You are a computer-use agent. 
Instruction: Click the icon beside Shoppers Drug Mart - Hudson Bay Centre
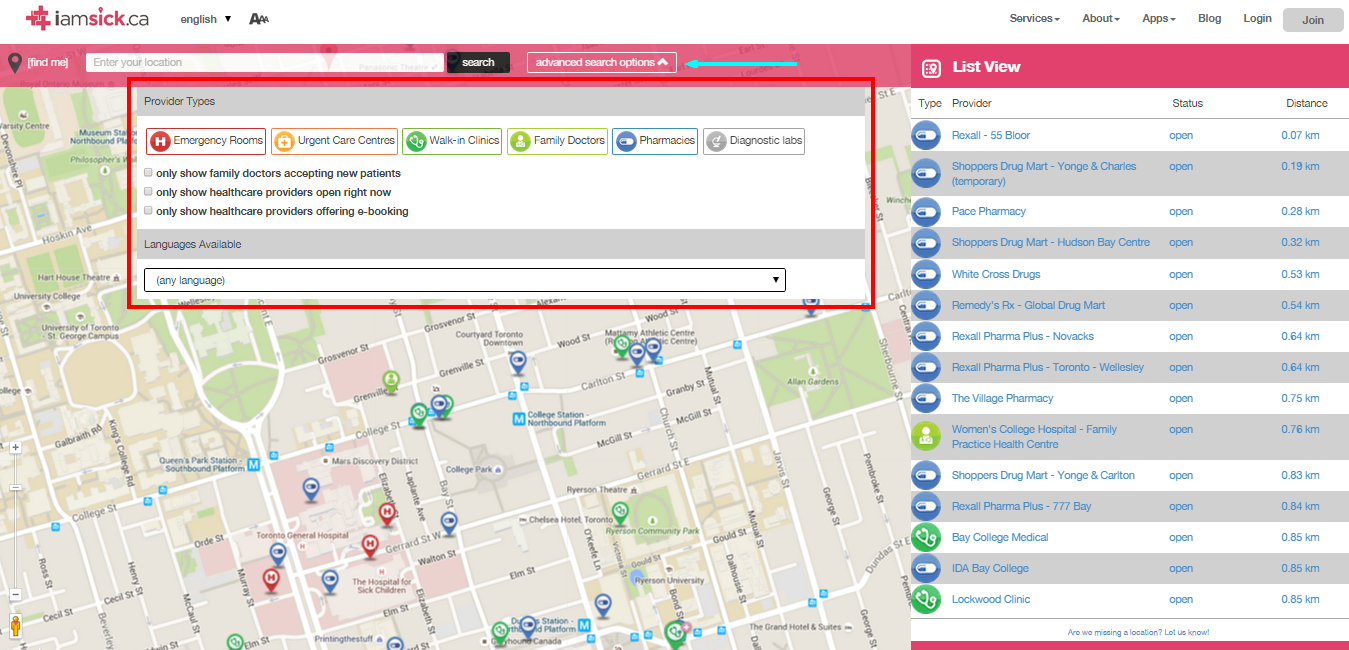[926, 242]
